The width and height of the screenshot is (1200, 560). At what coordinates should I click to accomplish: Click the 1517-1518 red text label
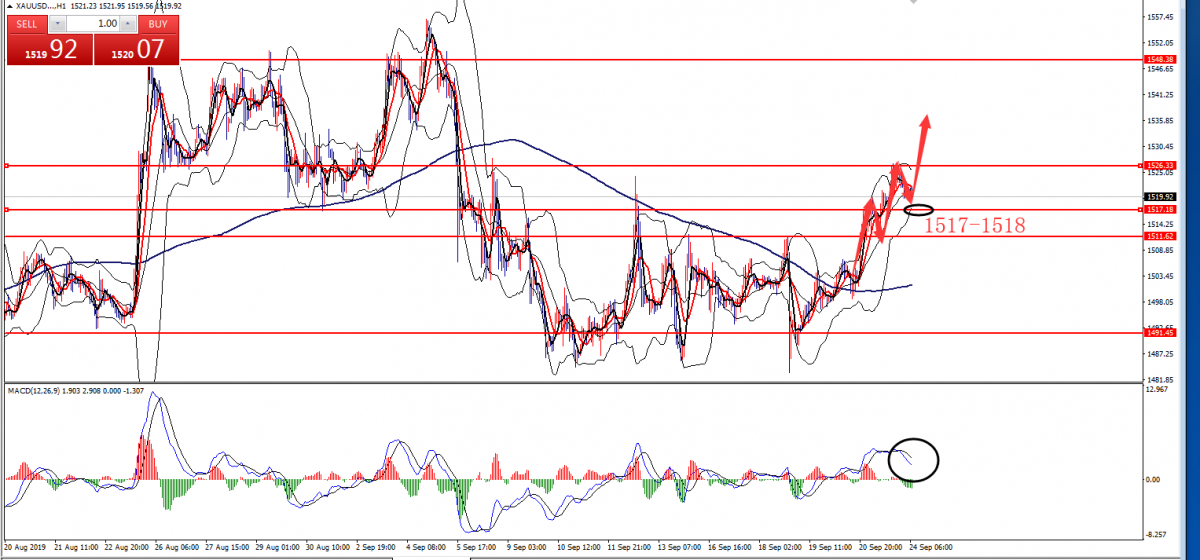coord(973,226)
